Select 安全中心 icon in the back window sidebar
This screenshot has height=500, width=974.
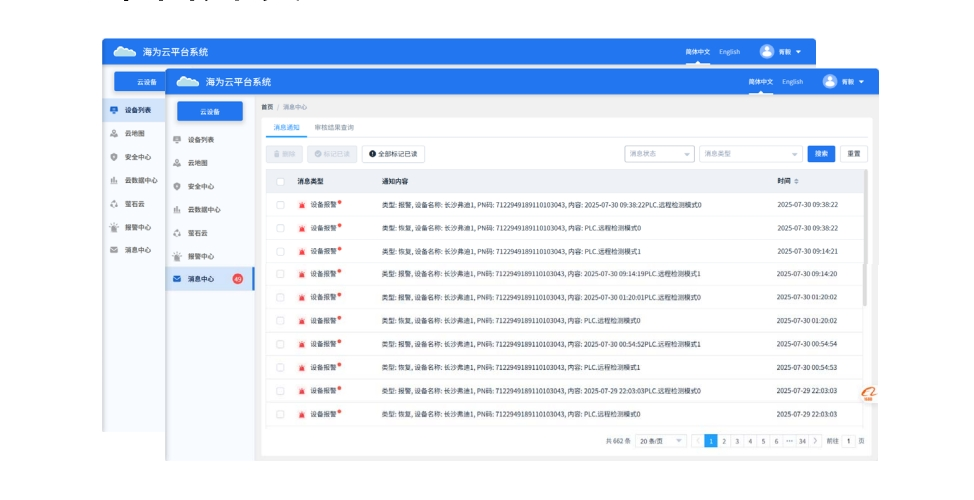tap(114, 157)
